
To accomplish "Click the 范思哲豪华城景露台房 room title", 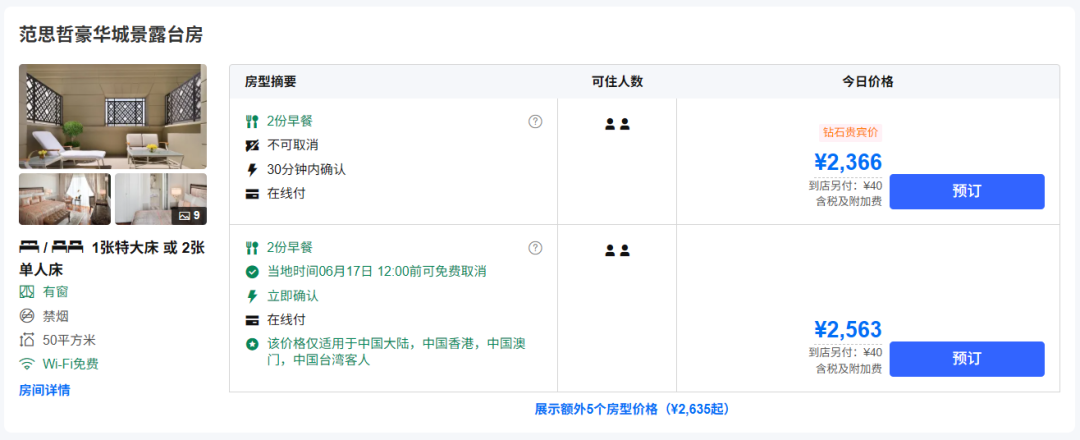I will (111, 34).
